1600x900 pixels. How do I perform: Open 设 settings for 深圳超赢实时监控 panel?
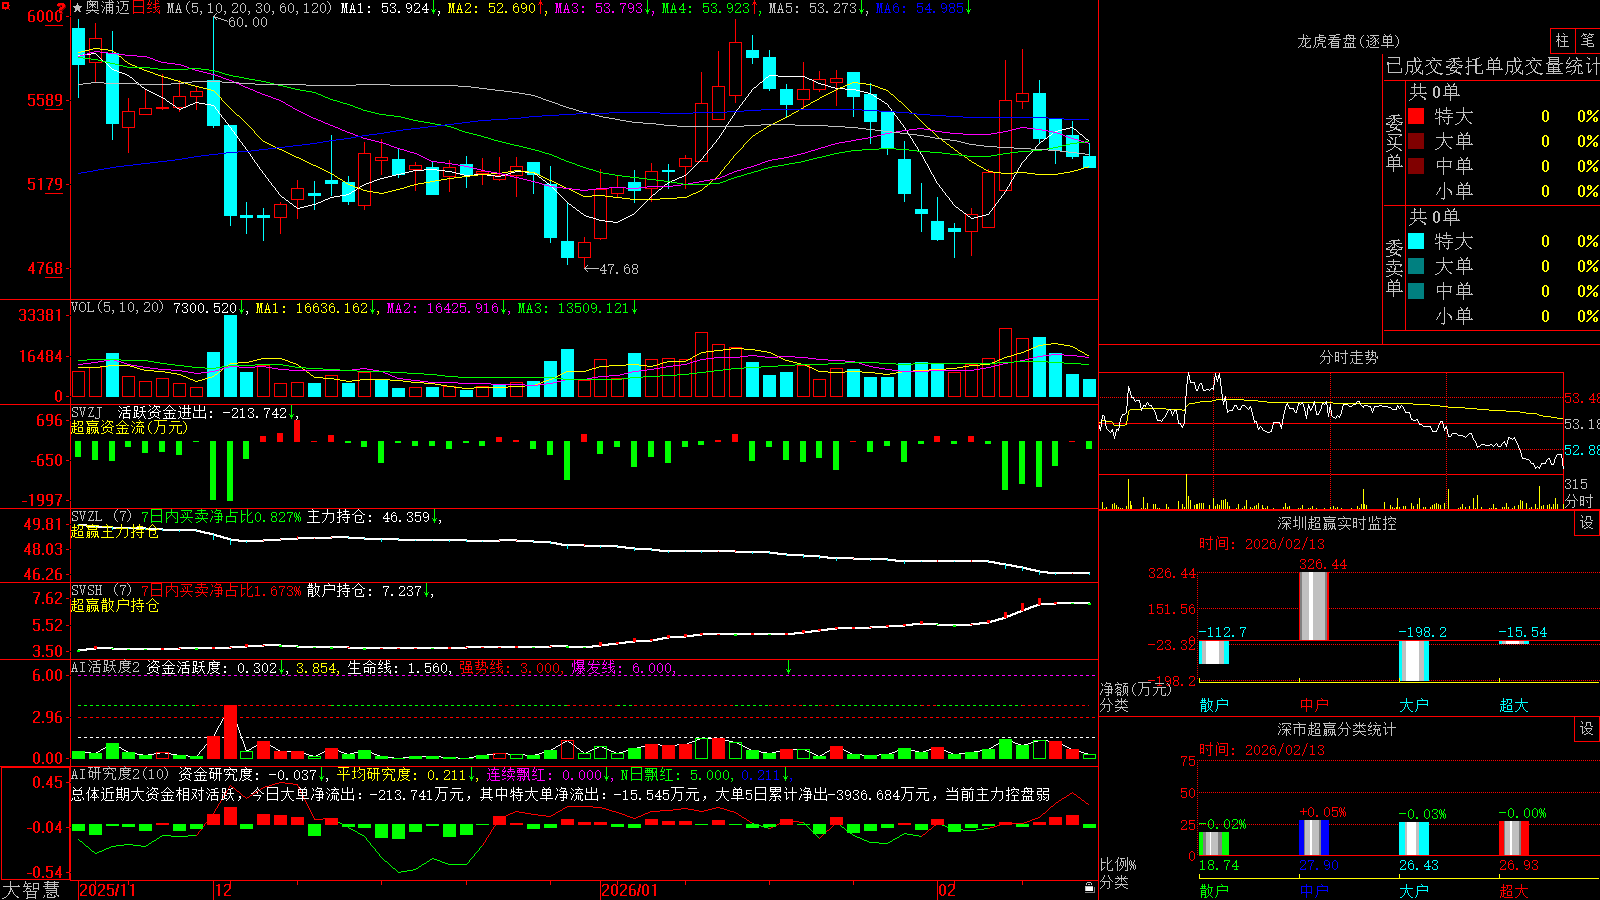point(1587,523)
